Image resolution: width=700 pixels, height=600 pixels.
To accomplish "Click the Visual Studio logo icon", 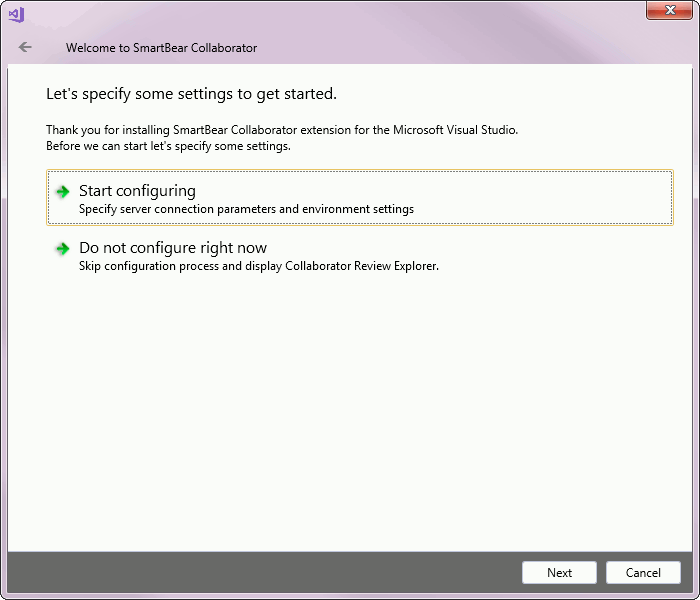I will click(16, 15).
